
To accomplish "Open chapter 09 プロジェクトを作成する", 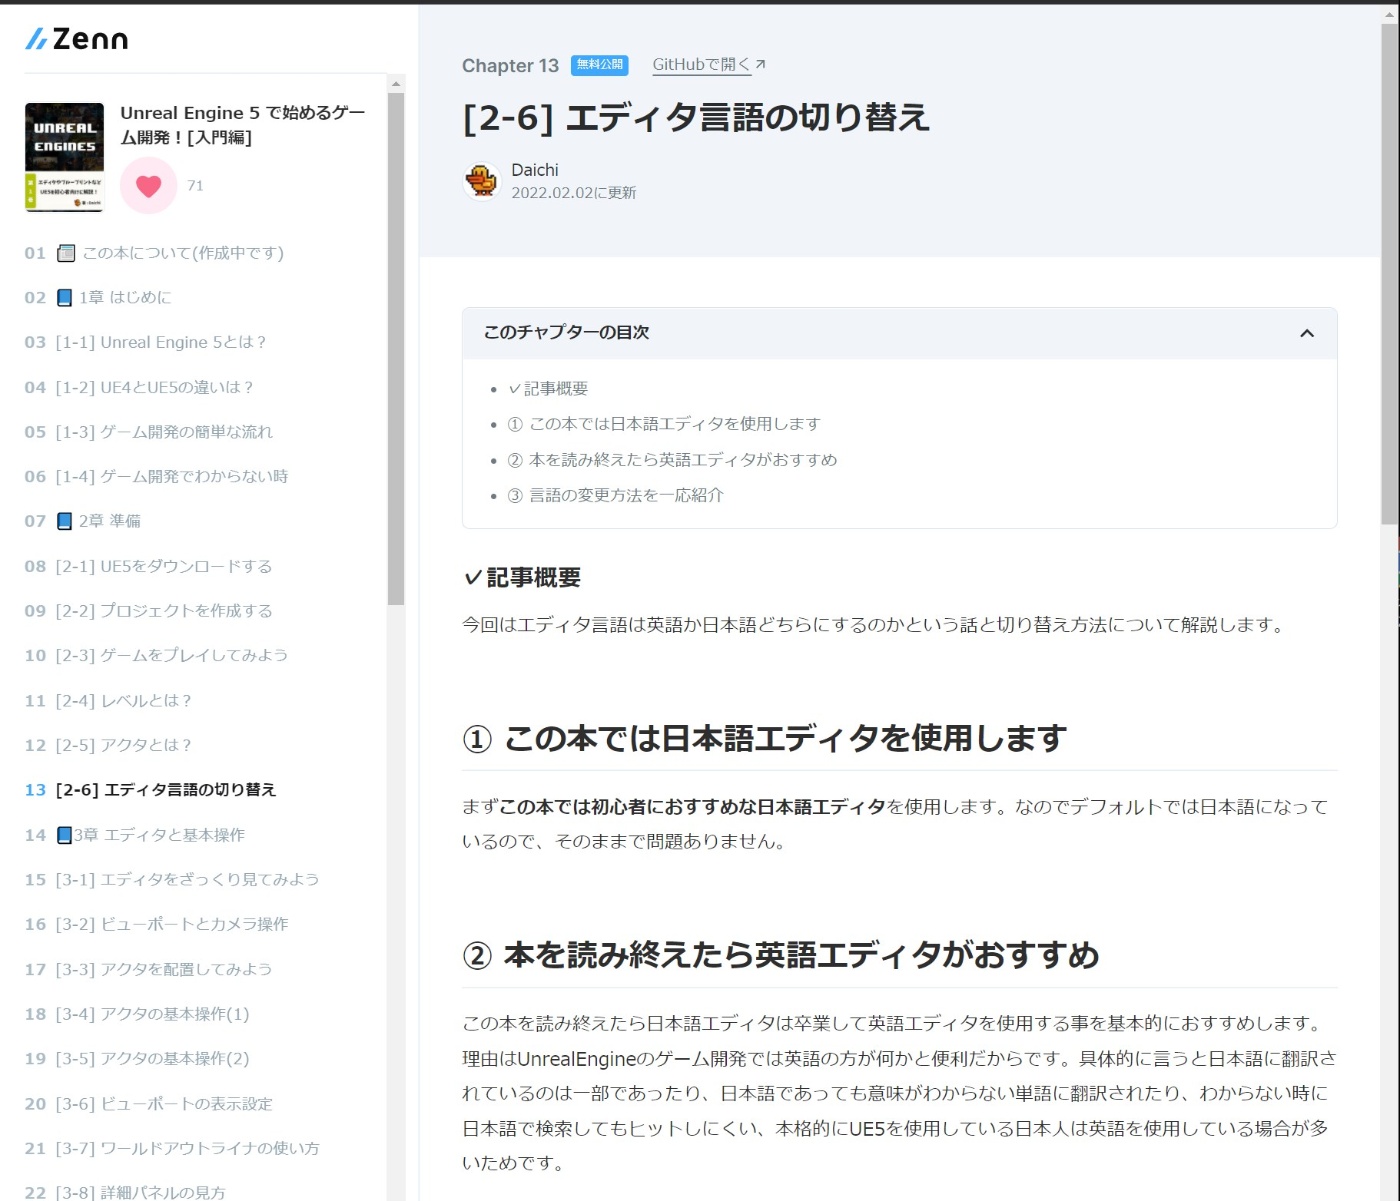I will pos(148,610).
